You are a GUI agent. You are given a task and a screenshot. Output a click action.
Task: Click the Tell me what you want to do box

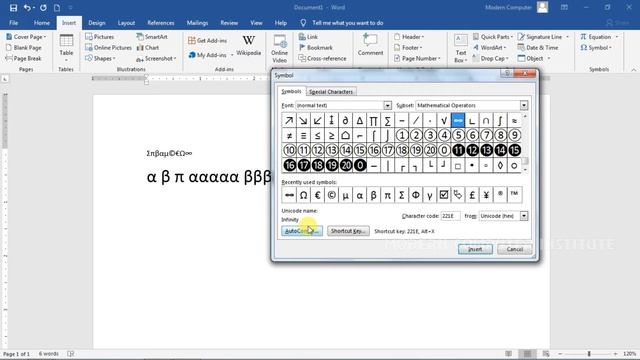pos(347,23)
